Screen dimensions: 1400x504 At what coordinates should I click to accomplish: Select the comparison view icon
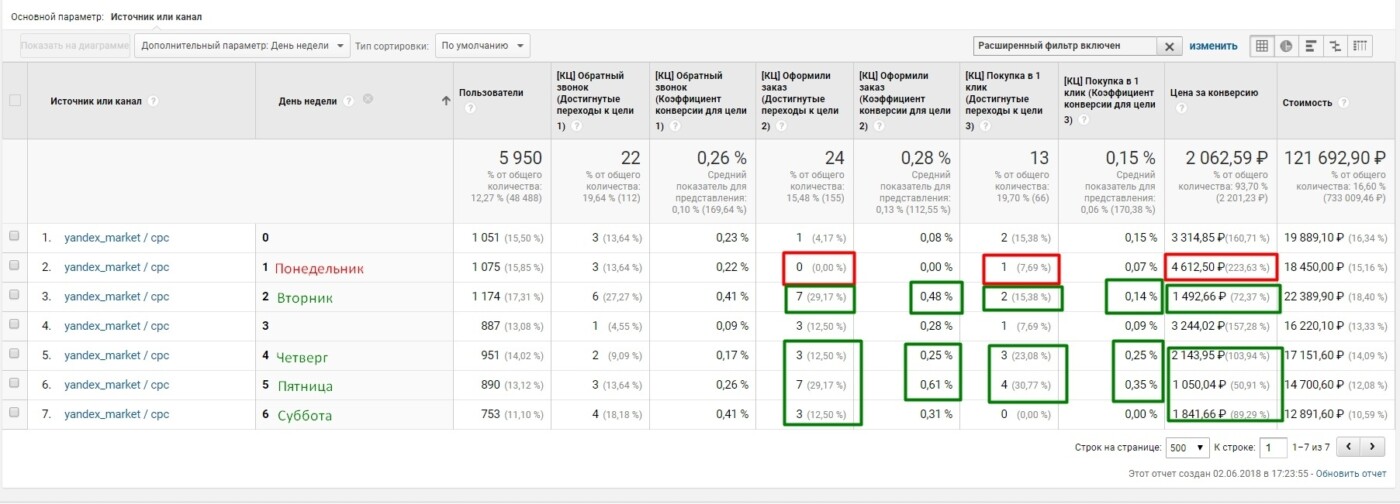(1335, 46)
